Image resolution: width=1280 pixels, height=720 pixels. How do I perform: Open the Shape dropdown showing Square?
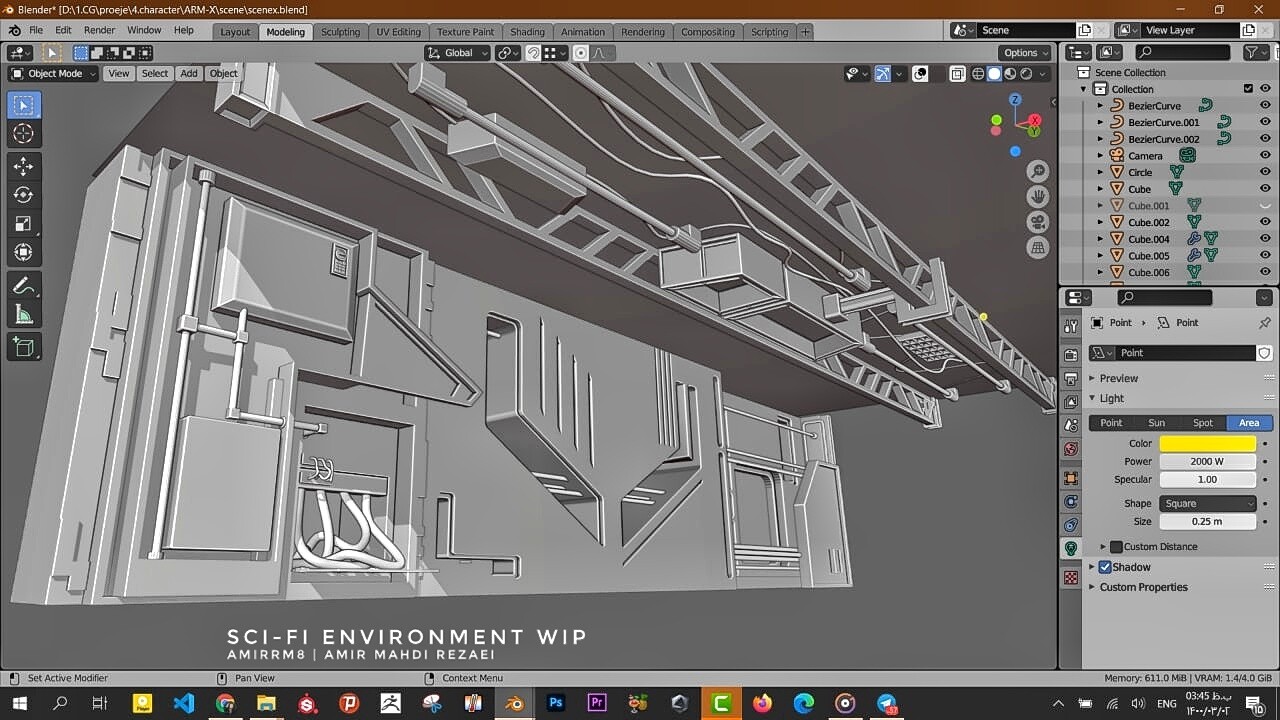point(1207,503)
